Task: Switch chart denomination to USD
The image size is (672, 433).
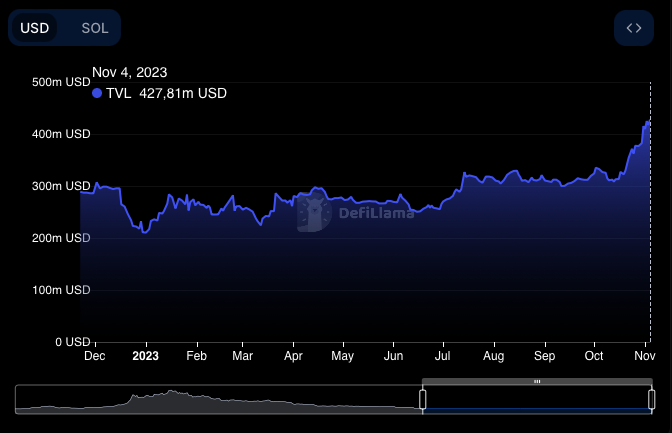Action: click(x=35, y=28)
